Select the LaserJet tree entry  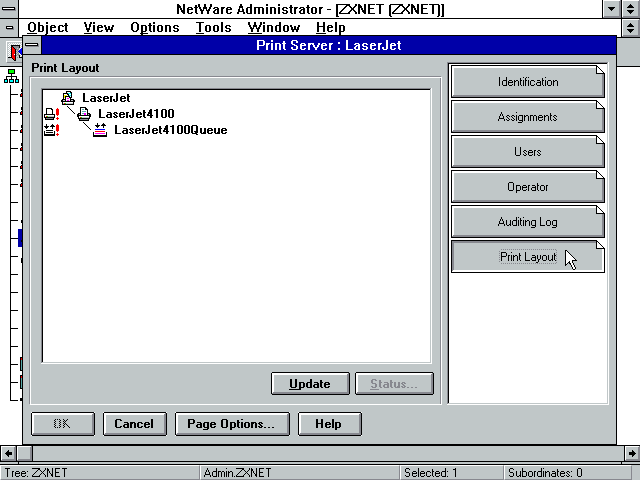tap(106, 98)
